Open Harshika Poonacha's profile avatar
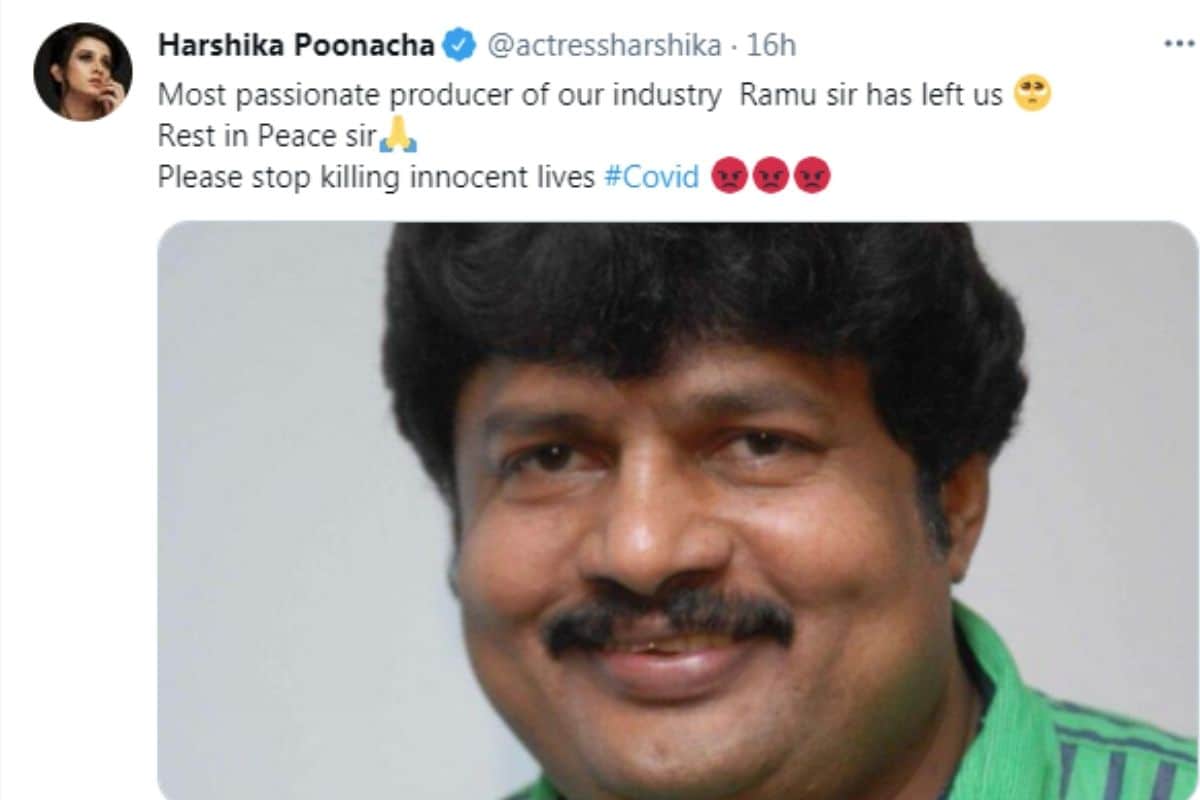Image resolution: width=1200 pixels, height=800 pixels. point(83,71)
